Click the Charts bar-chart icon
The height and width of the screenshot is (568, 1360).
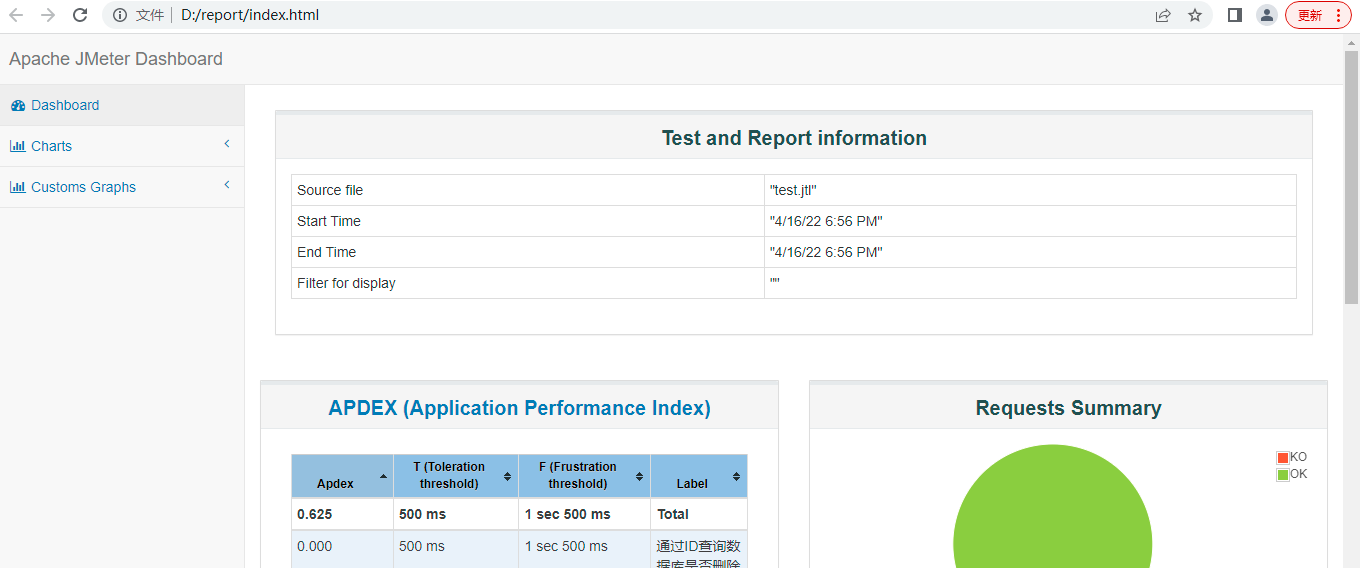[x=18, y=146]
